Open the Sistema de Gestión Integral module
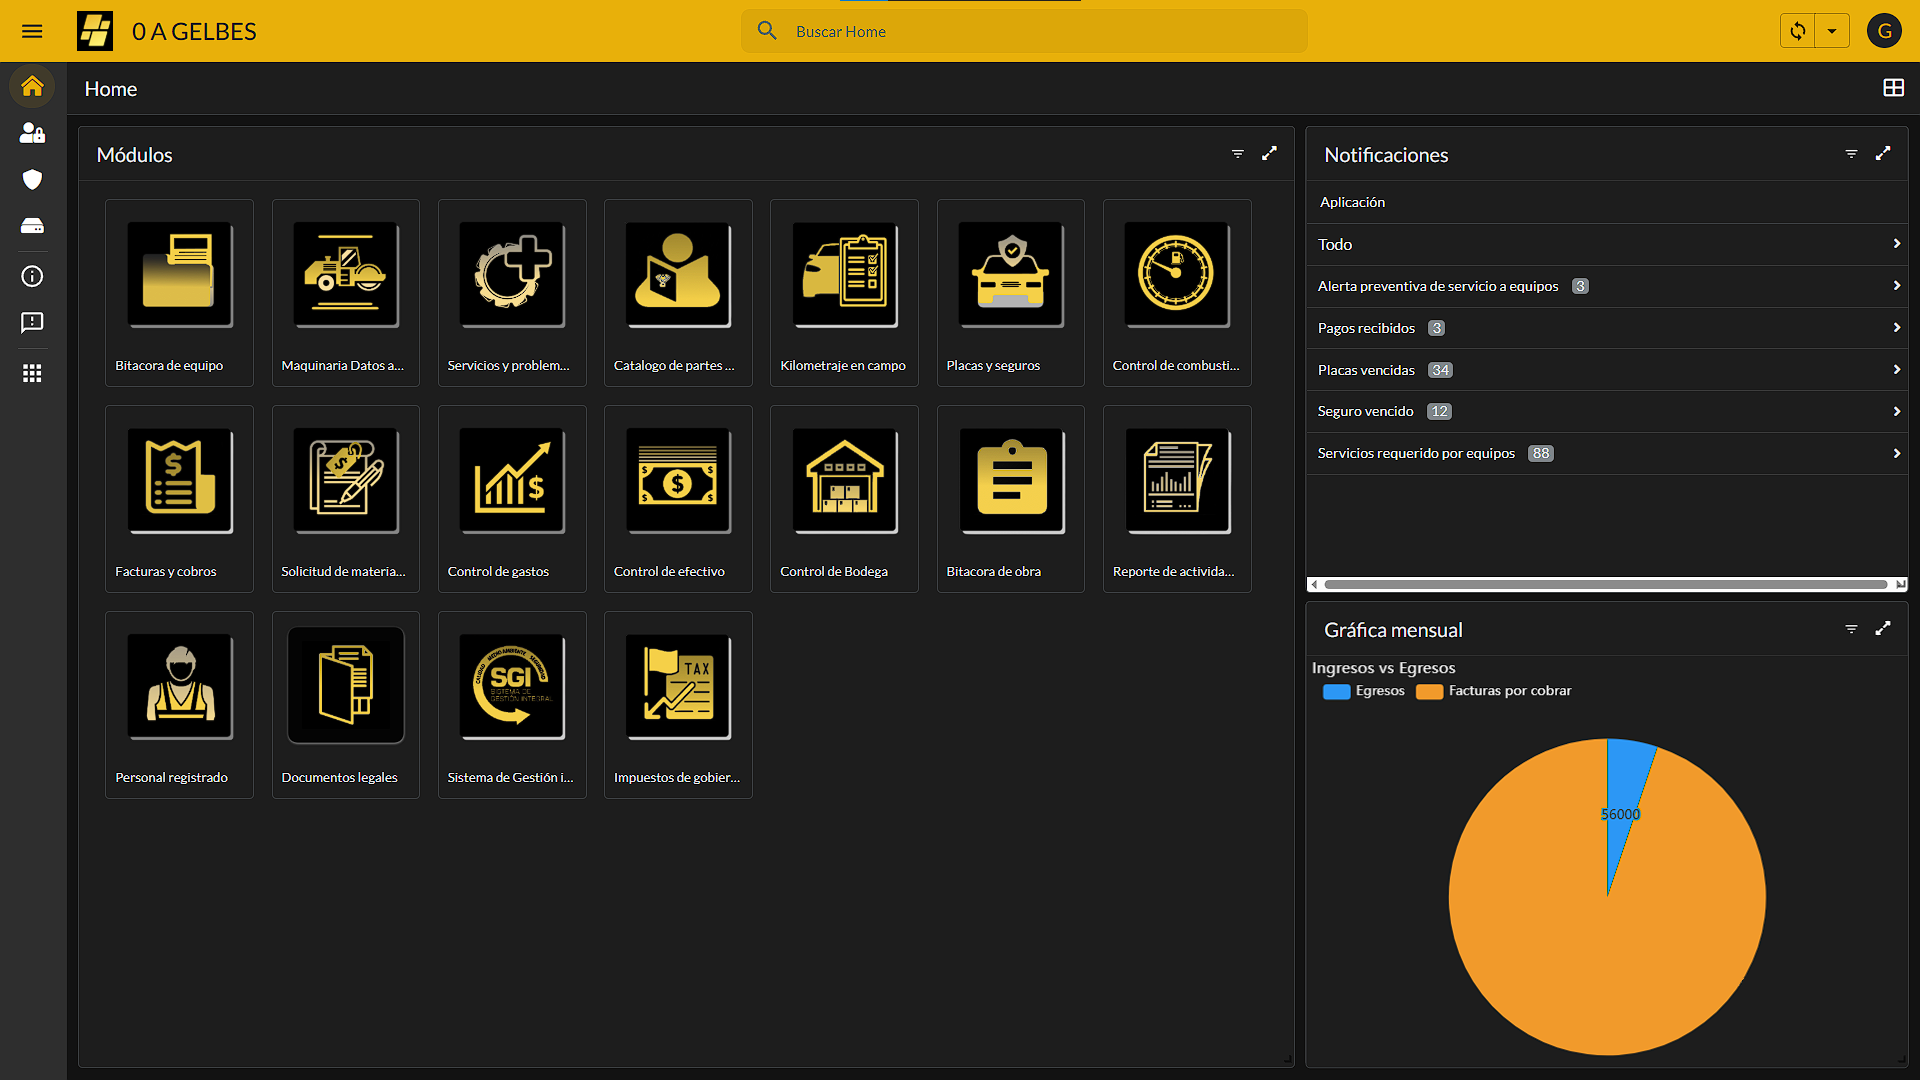The image size is (1920, 1080). pyautogui.click(x=512, y=704)
